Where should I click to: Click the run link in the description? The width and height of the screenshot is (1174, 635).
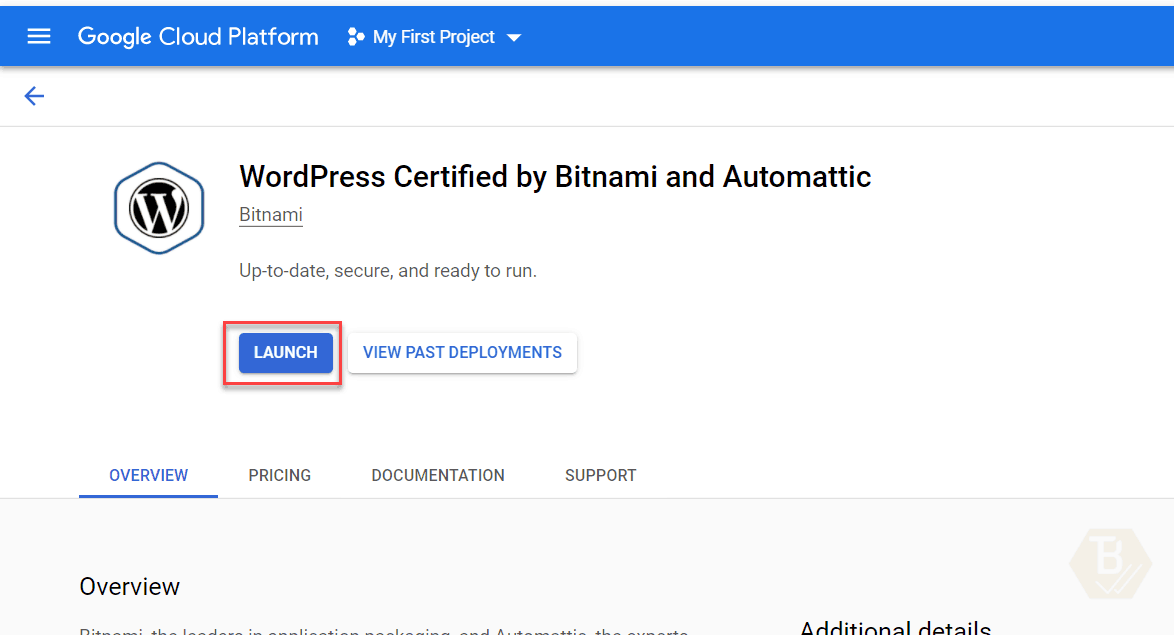click(518, 270)
